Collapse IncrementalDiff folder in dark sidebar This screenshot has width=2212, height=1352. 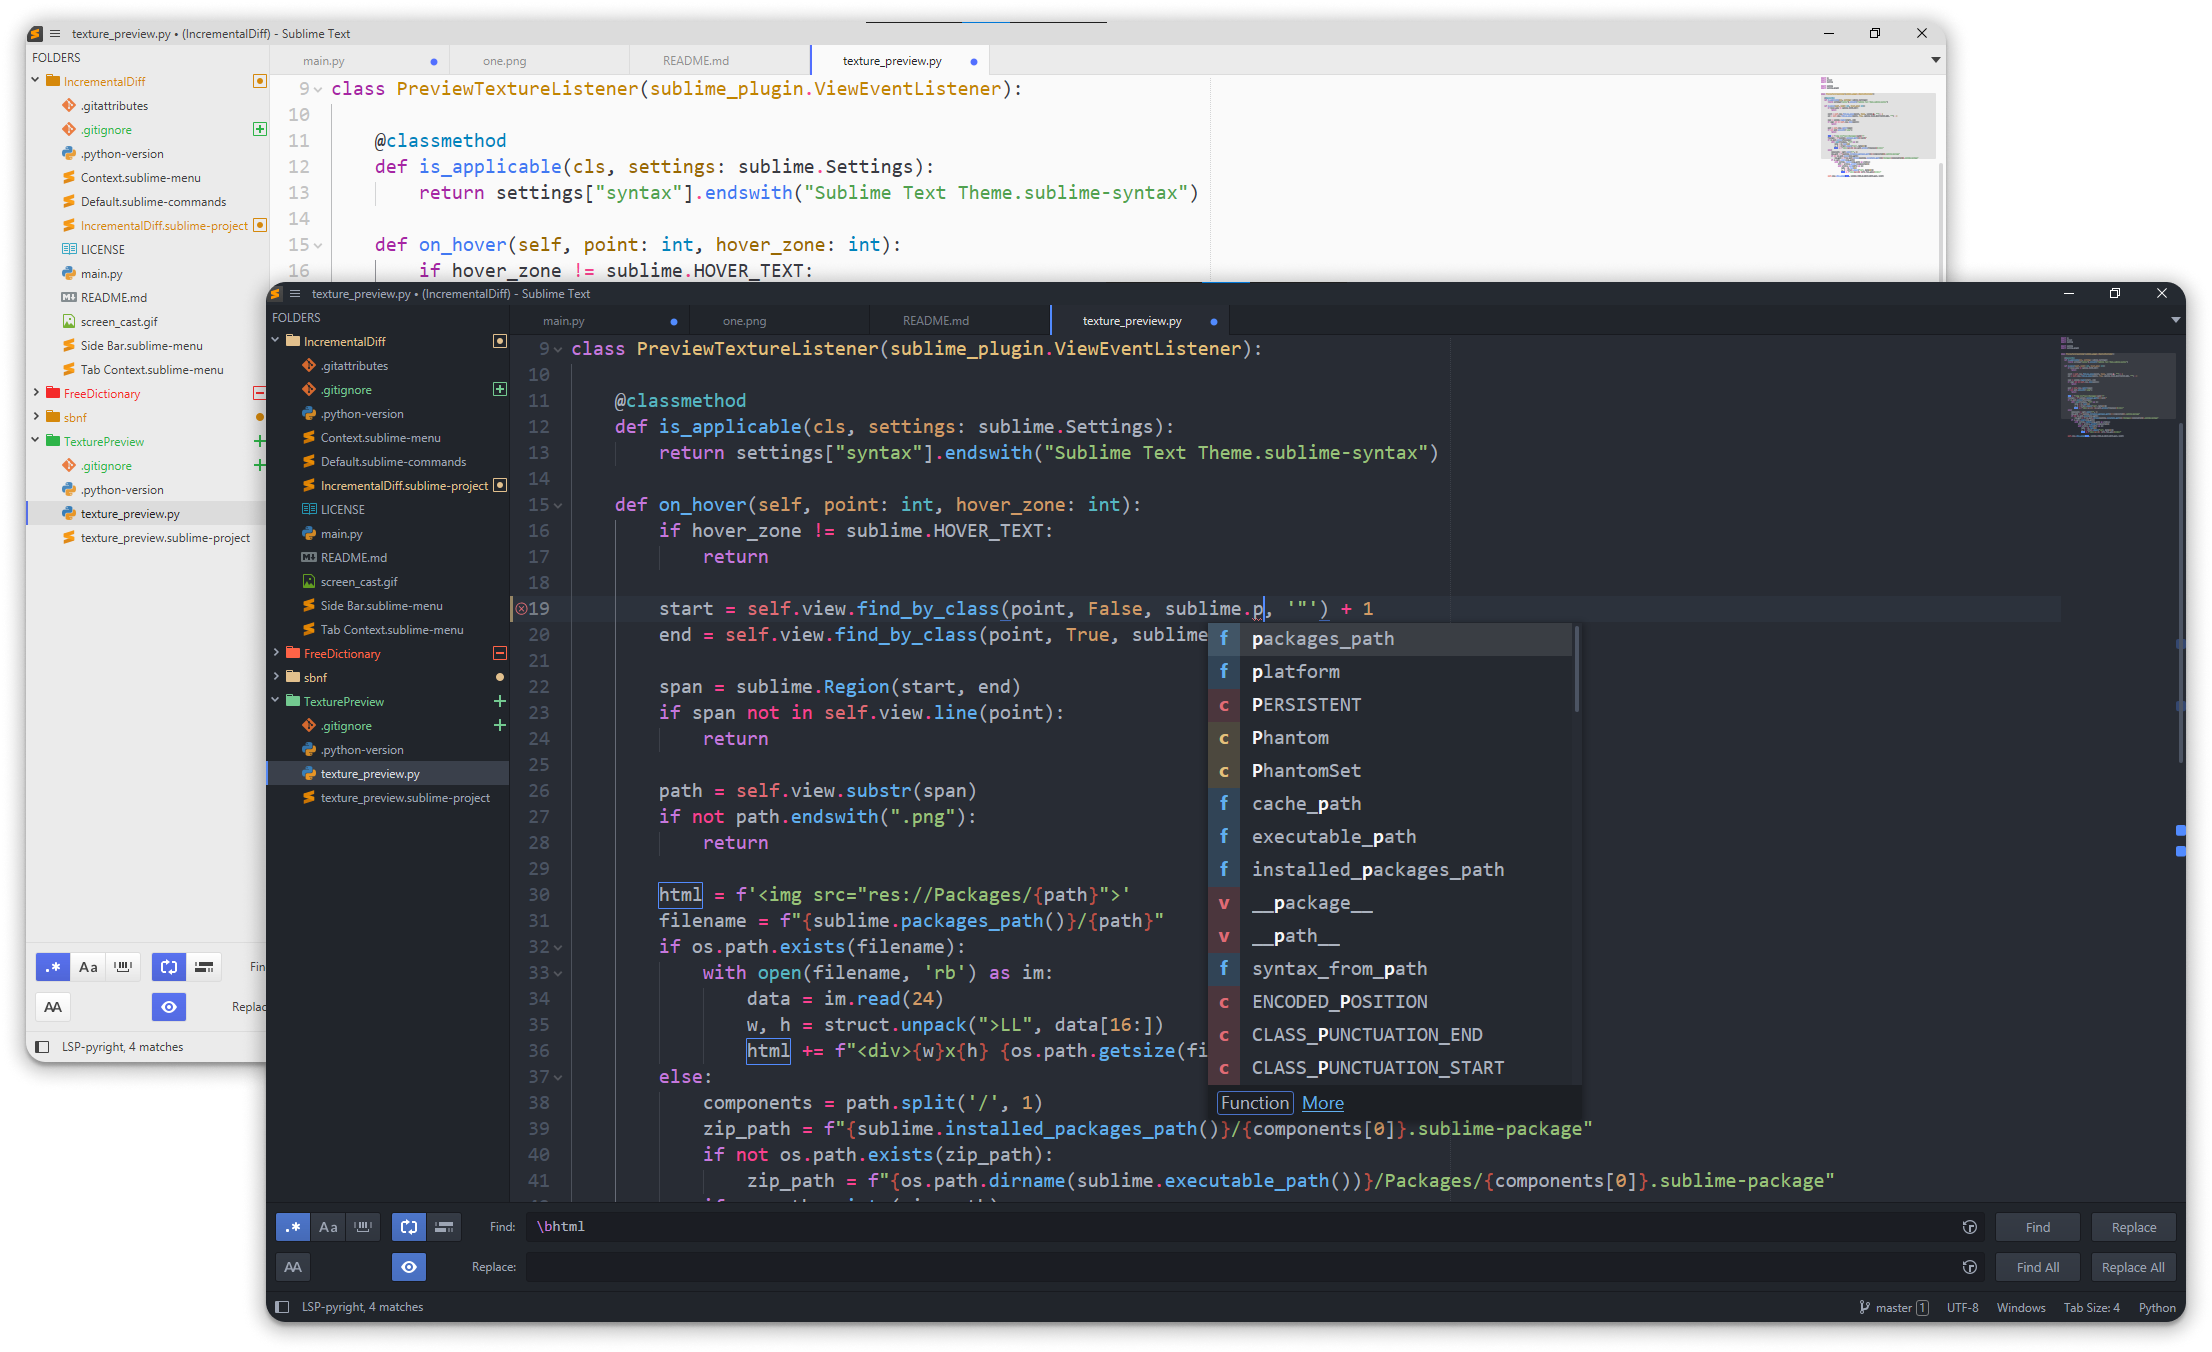click(276, 341)
